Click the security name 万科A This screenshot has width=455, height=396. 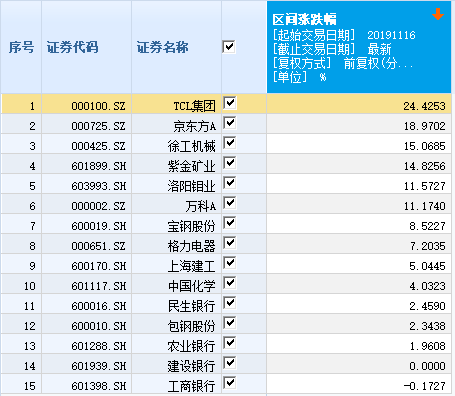201,206
